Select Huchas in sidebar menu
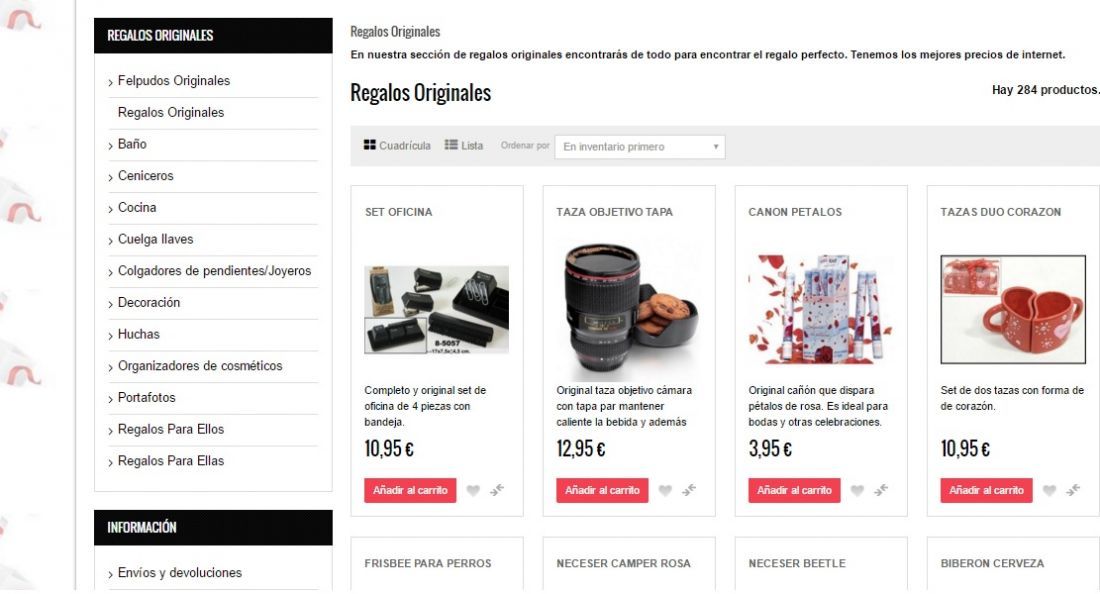This screenshot has width=1100, height=594. pyautogui.click(x=139, y=334)
